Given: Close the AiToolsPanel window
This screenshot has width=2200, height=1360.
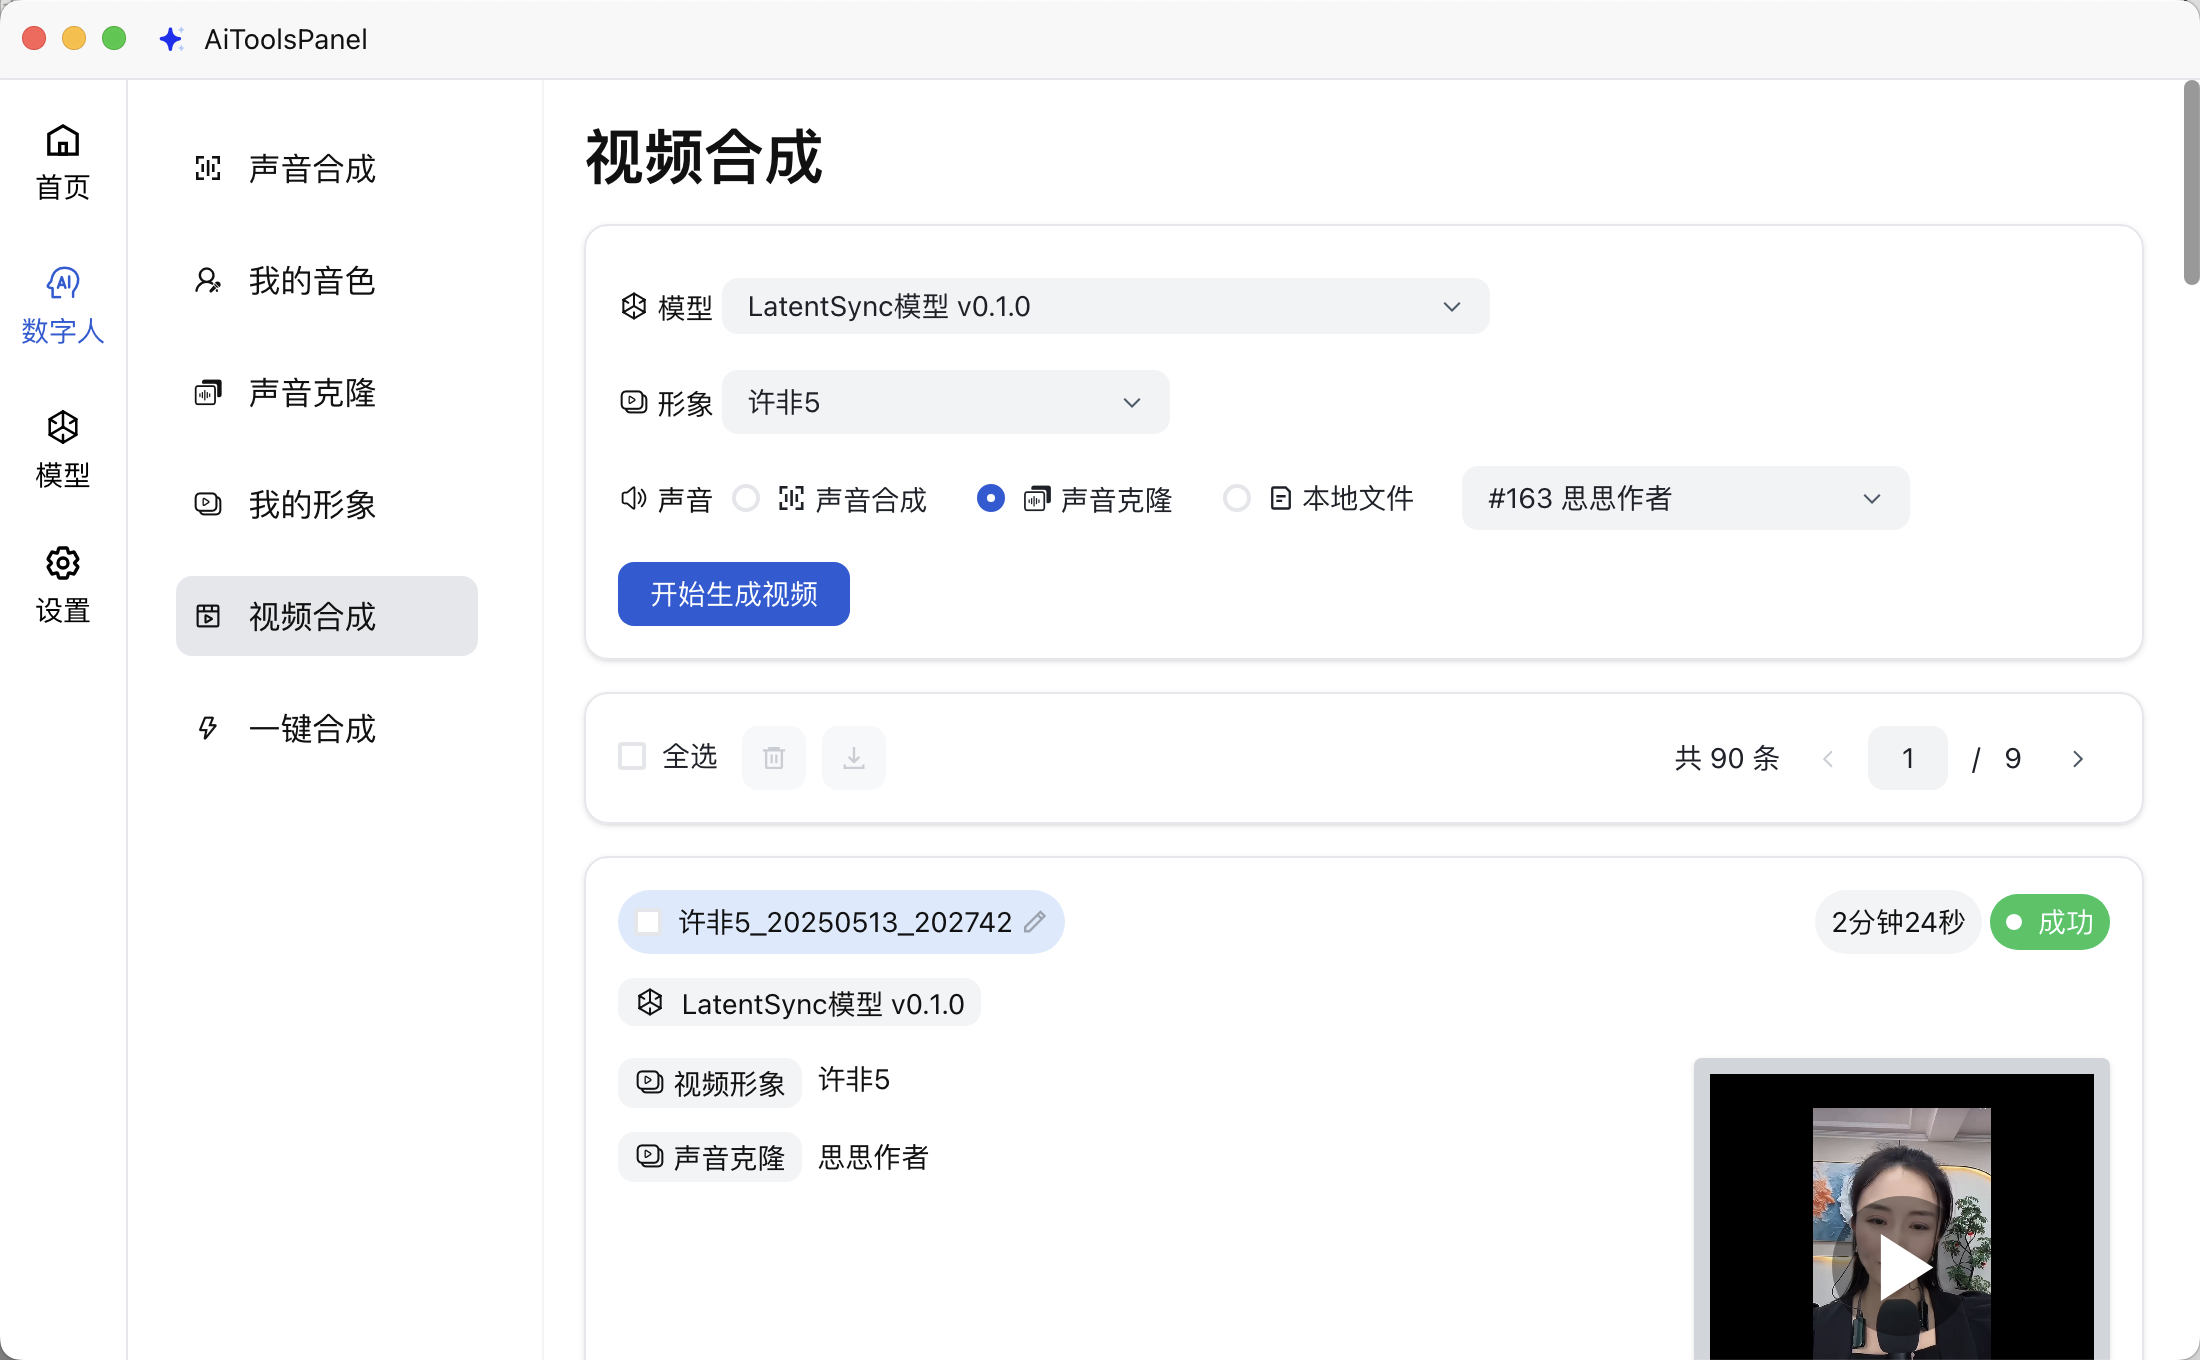Looking at the screenshot, I should [34, 38].
